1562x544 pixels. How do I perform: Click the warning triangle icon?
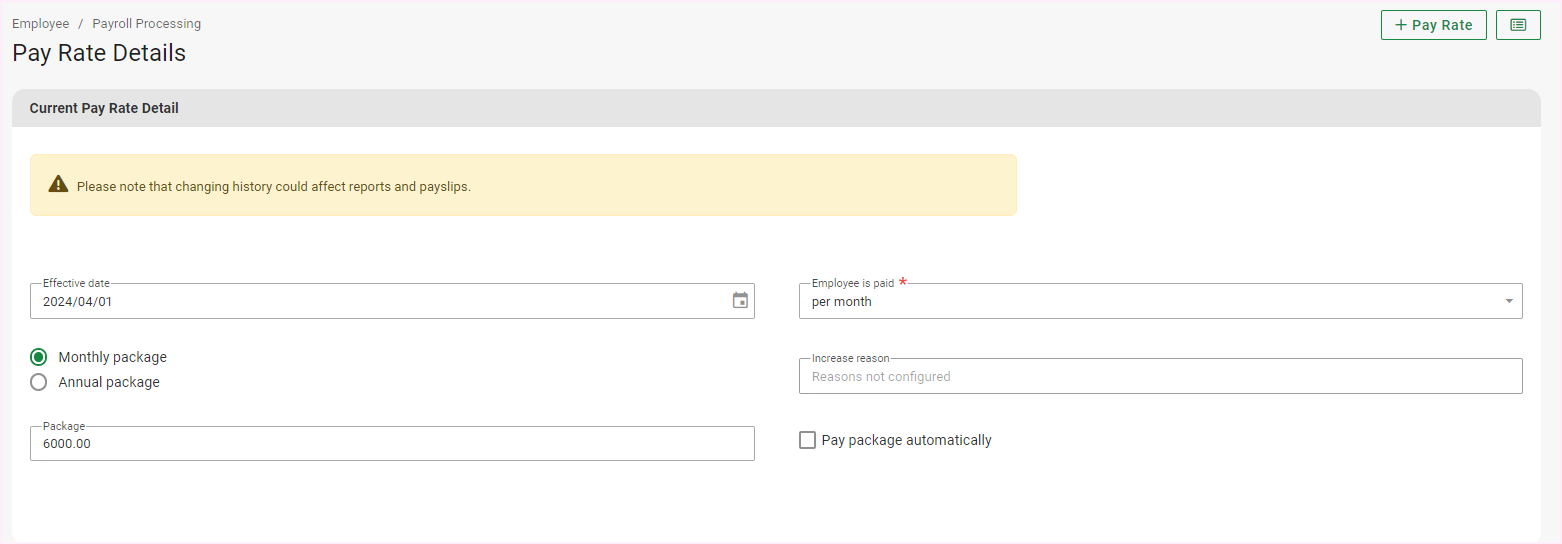pos(58,185)
